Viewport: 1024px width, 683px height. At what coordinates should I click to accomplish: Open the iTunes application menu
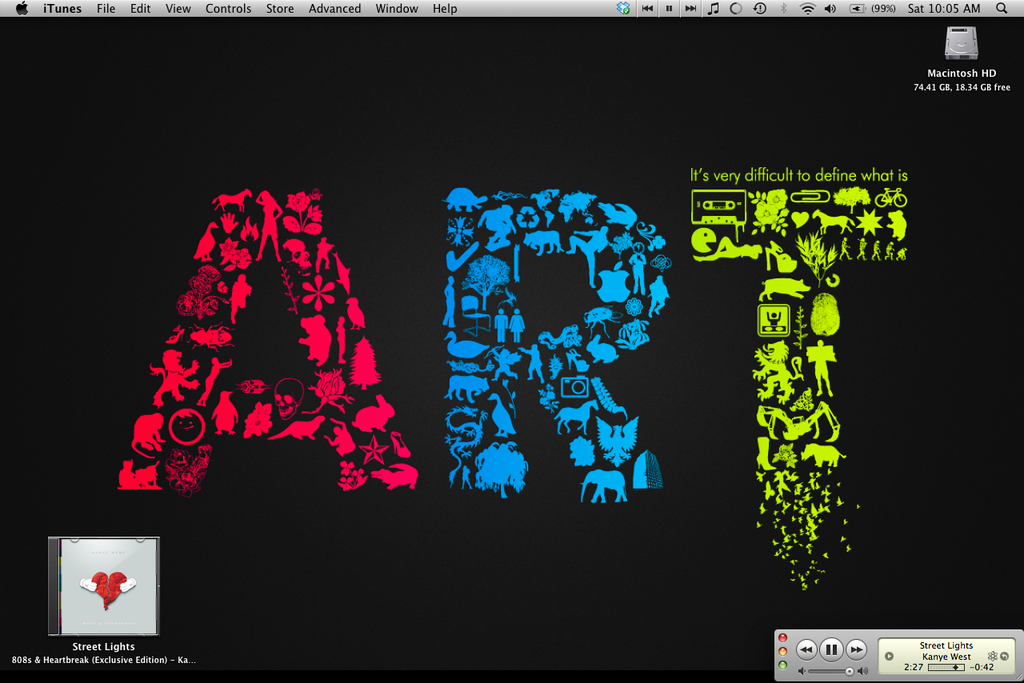pyautogui.click(x=62, y=8)
